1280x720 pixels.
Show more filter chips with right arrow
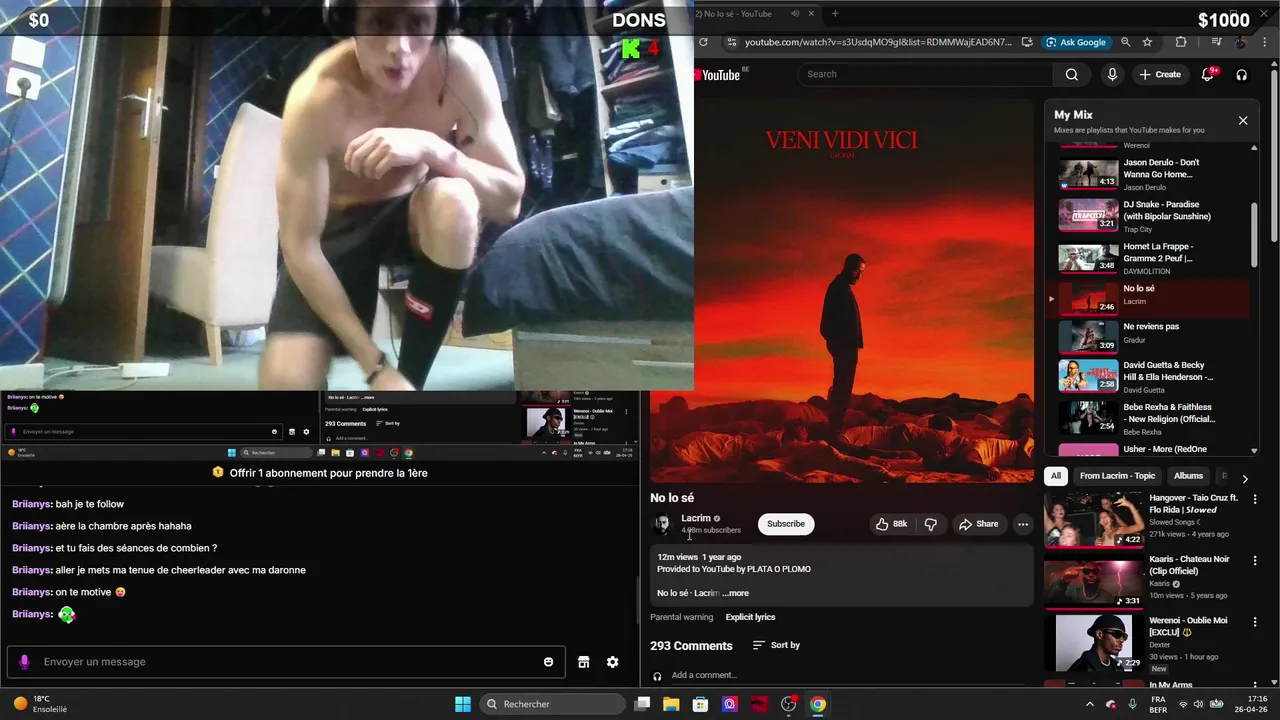[x=1245, y=478]
